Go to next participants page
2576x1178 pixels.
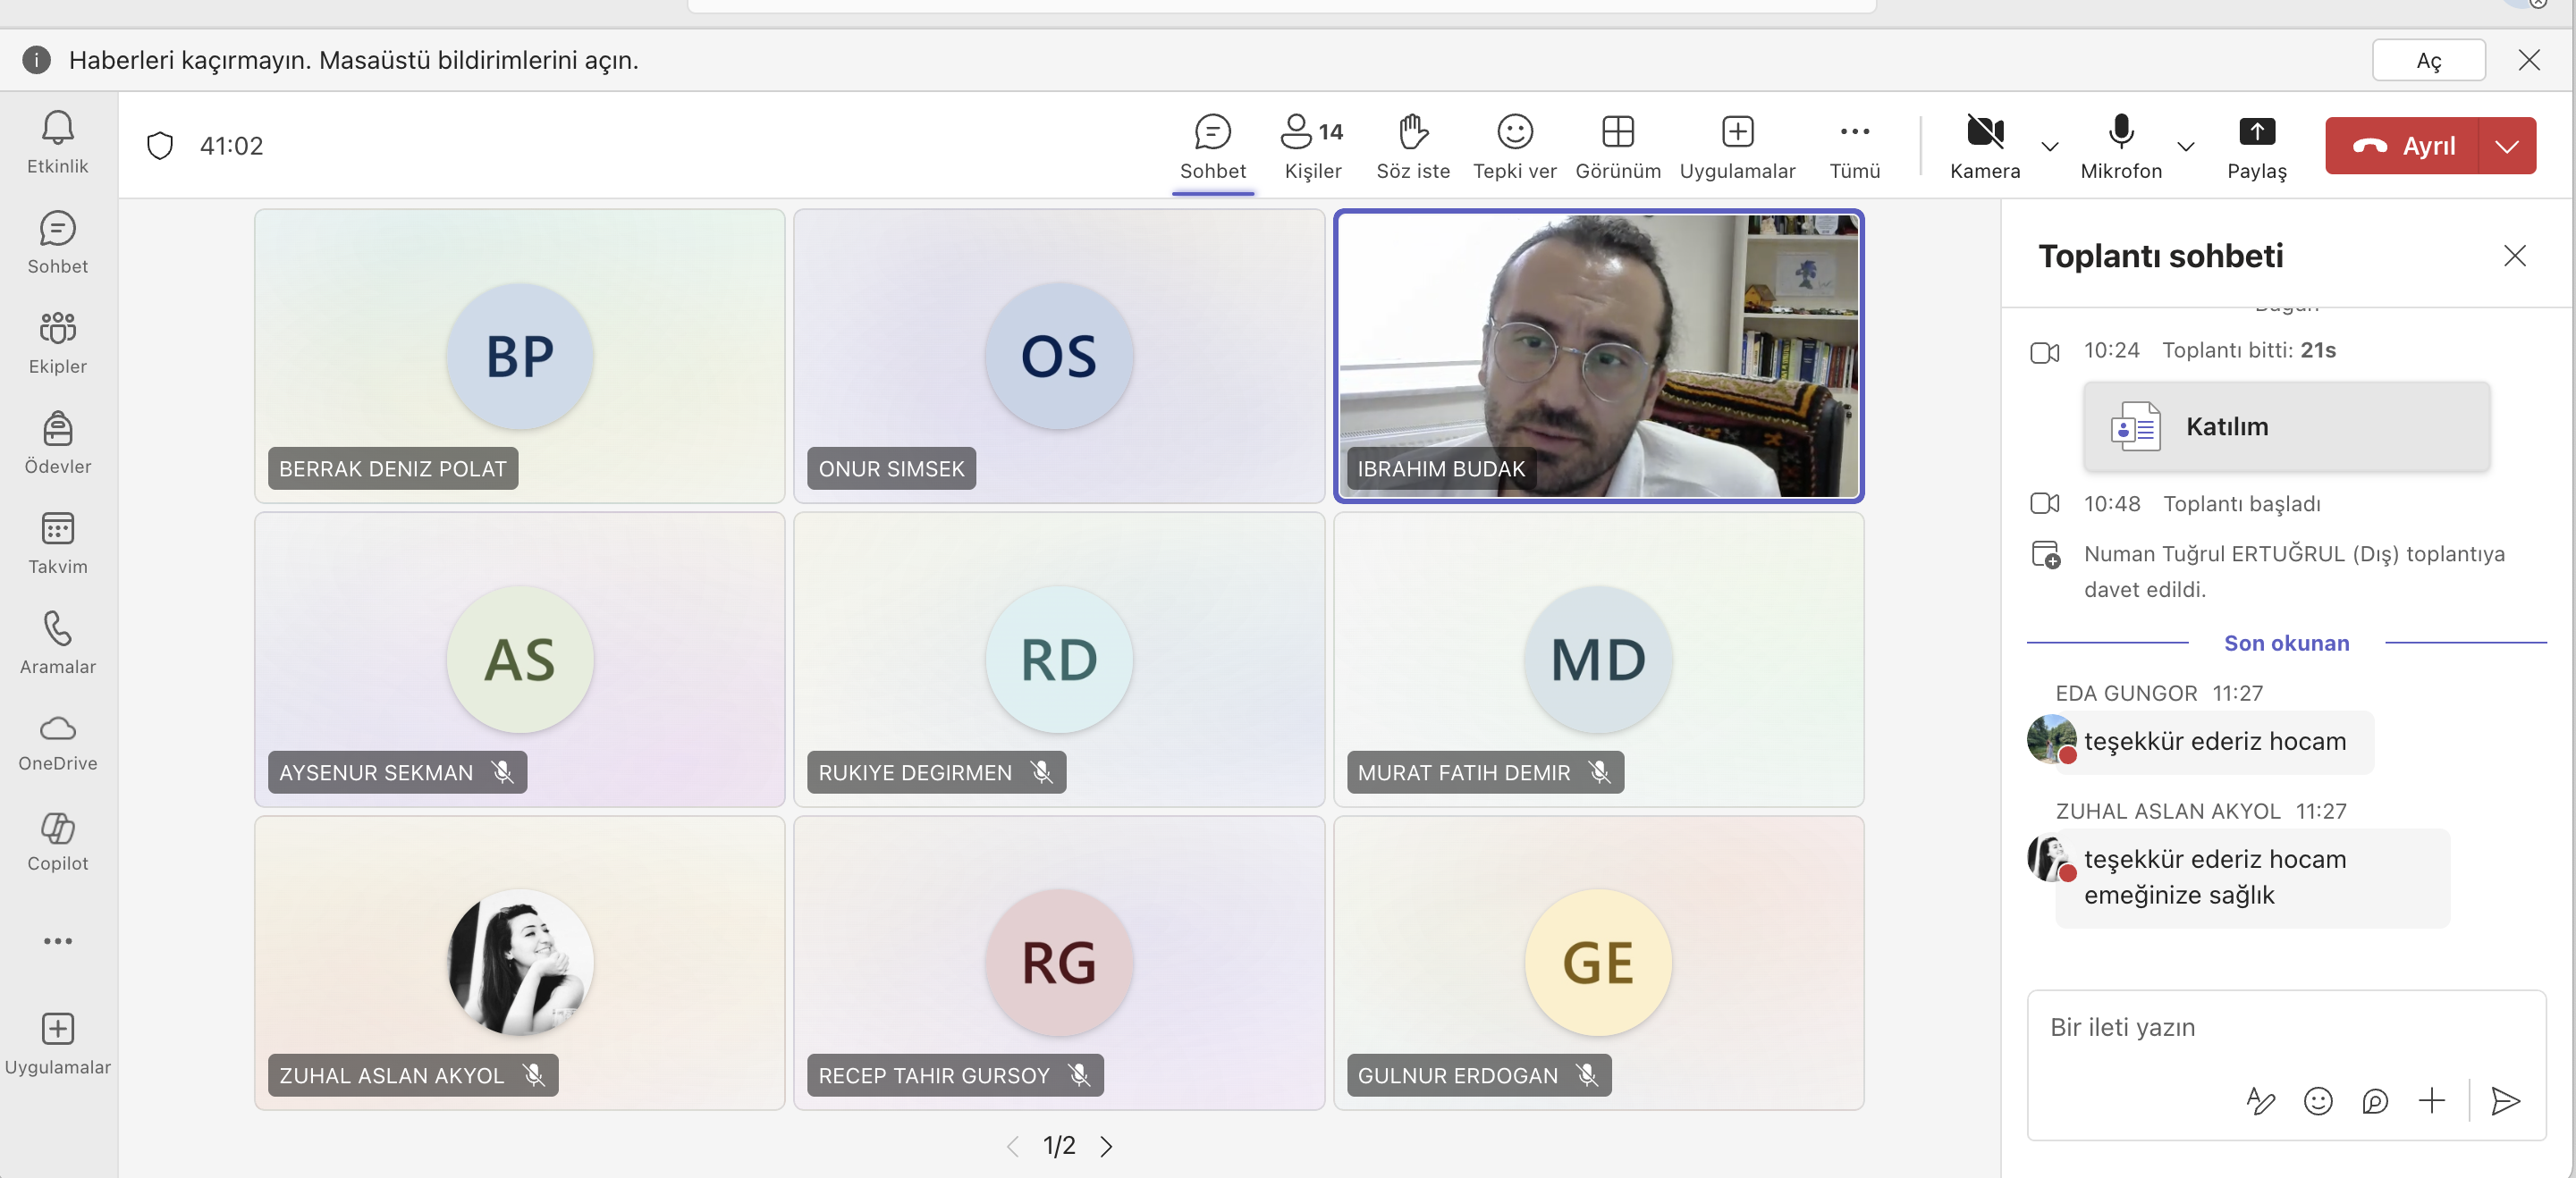click(x=1106, y=1146)
